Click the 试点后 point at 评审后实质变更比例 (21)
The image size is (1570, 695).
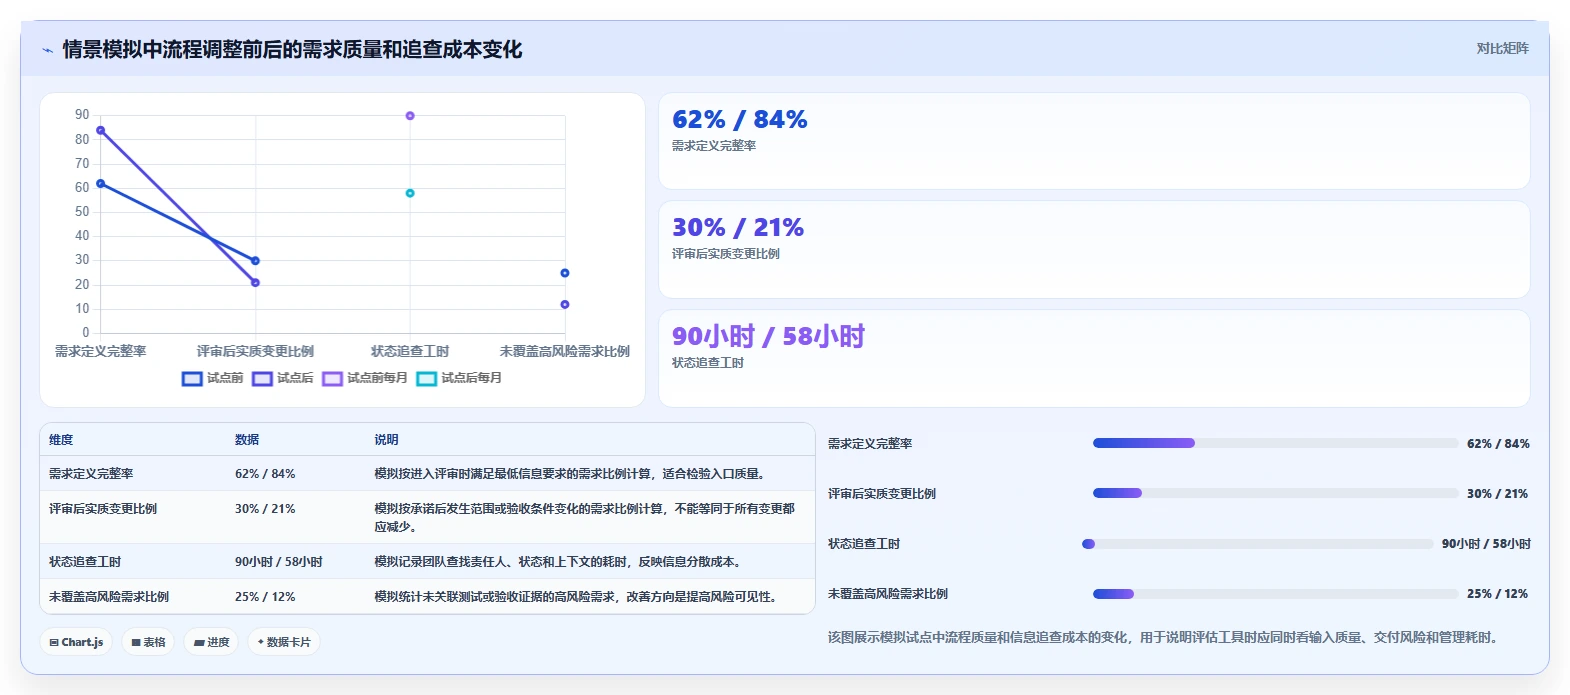(x=255, y=283)
